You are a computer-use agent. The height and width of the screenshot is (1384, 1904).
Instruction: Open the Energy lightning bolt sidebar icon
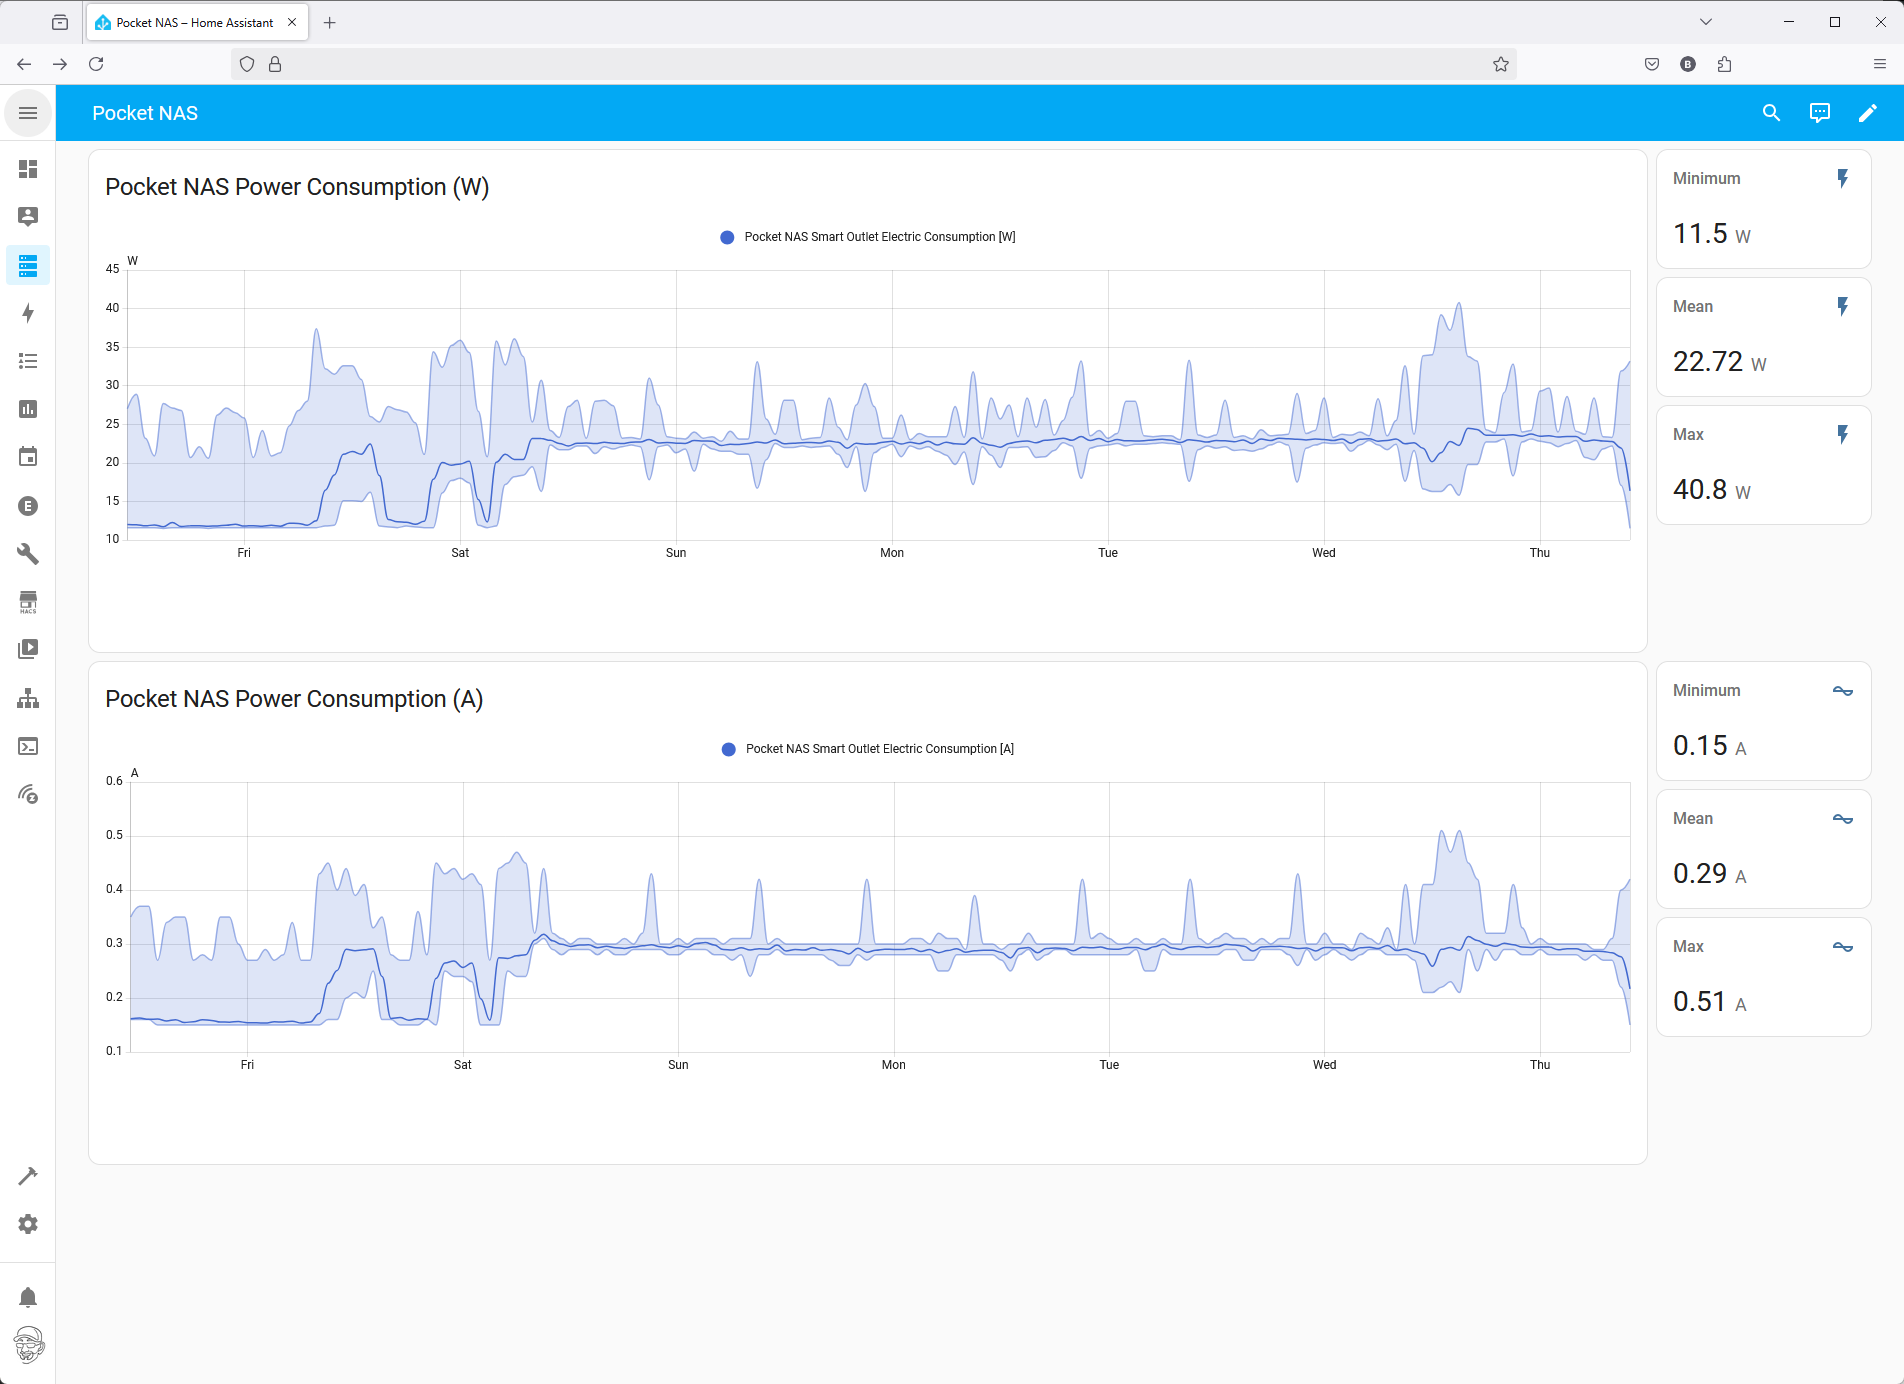coord(28,313)
